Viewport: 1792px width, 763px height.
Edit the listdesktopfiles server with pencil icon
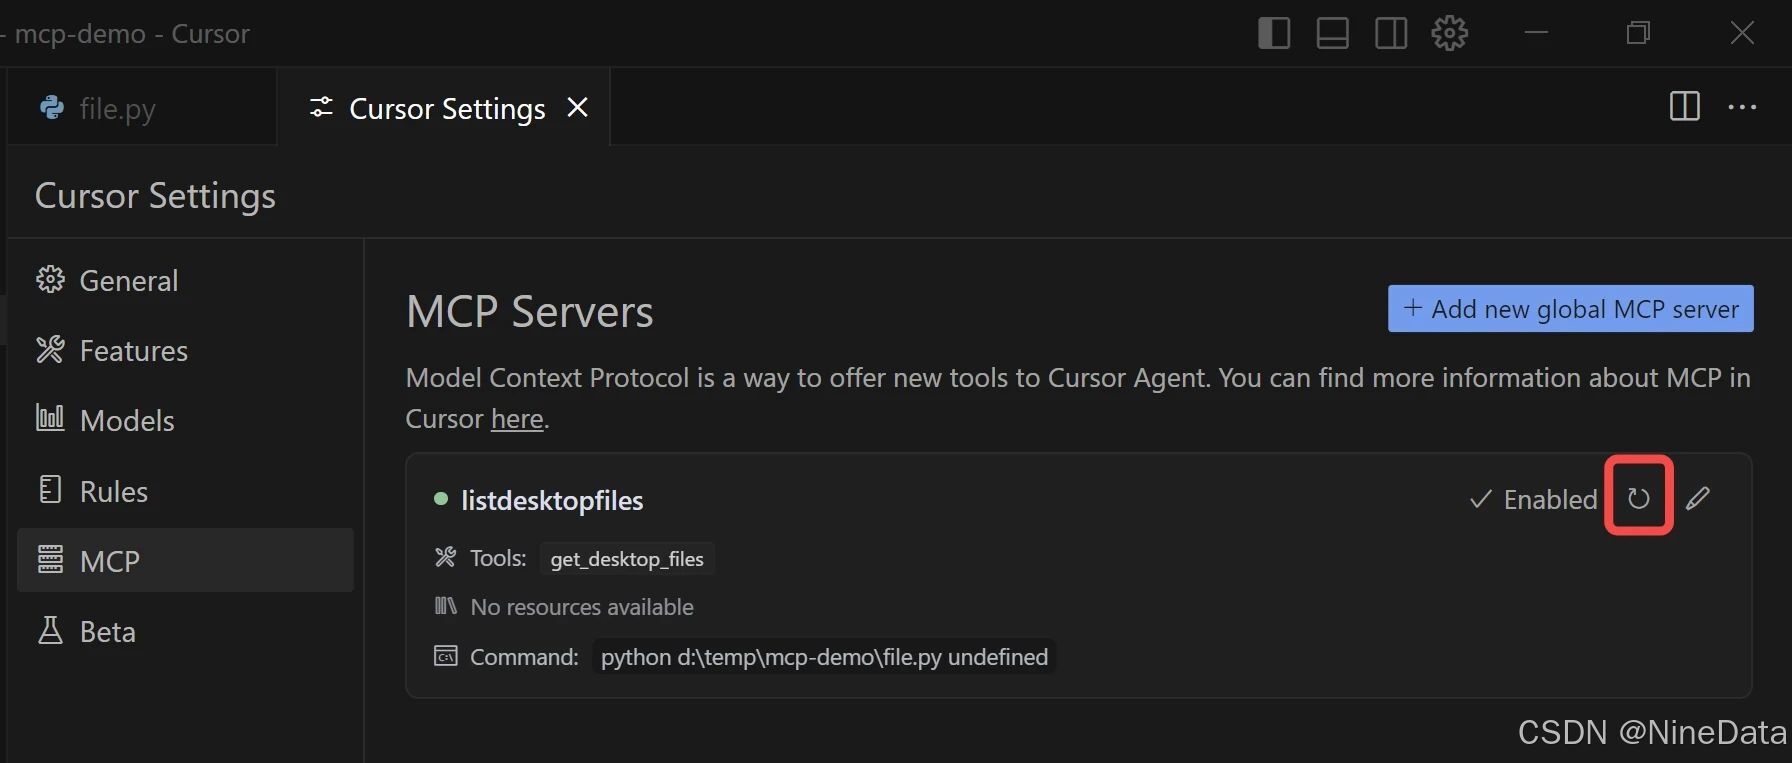click(1697, 498)
